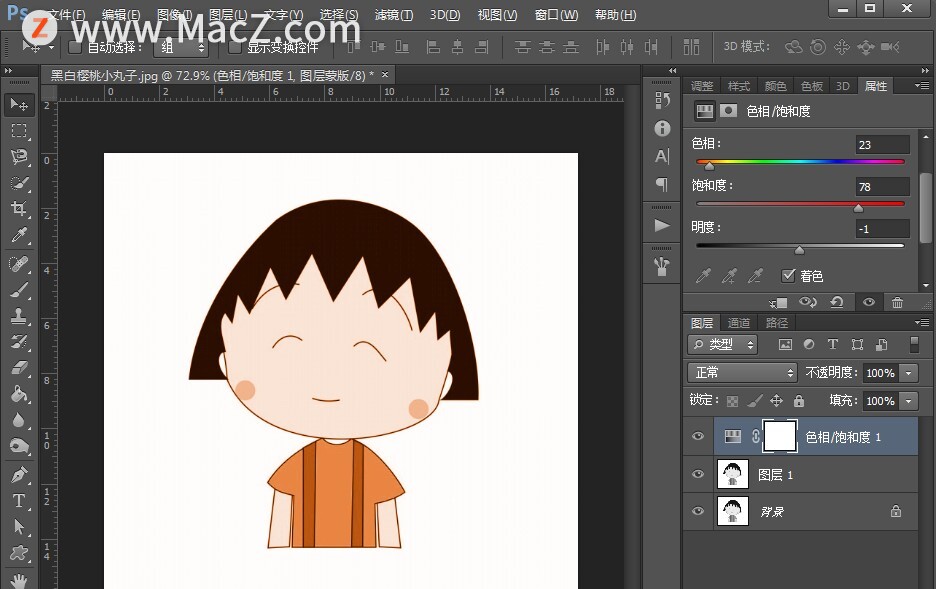The image size is (936, 589).
Task: Open the 窗口(W) menu
Action: (556, 15)
